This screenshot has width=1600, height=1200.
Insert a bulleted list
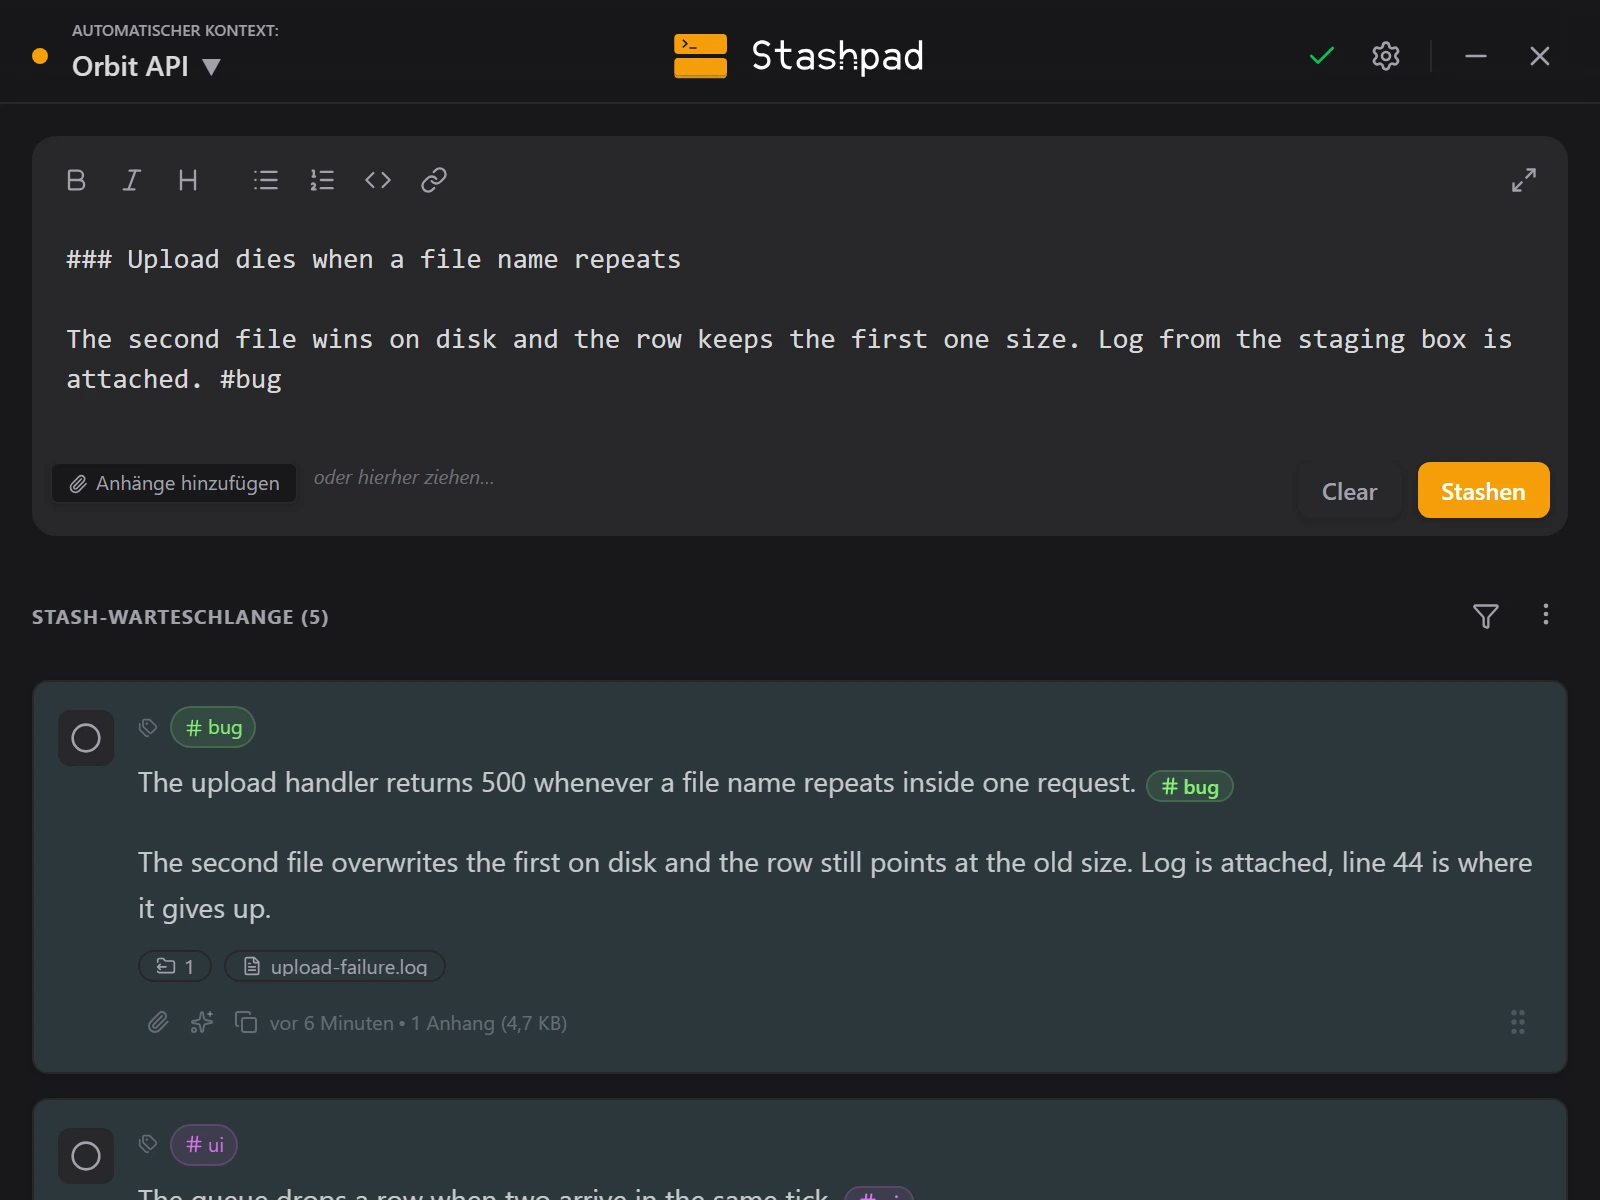(x=266, y=180)
